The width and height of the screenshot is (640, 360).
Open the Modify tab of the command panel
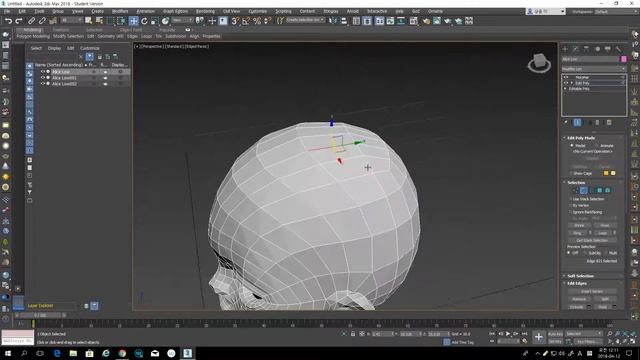(576, 49)
